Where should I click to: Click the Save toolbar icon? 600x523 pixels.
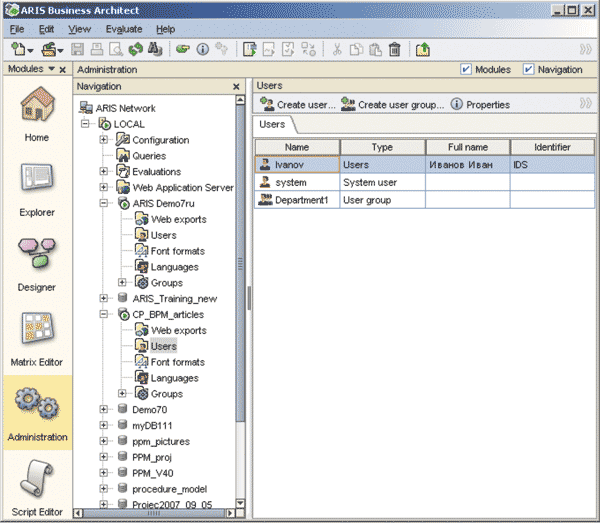[x=77, y=49]
